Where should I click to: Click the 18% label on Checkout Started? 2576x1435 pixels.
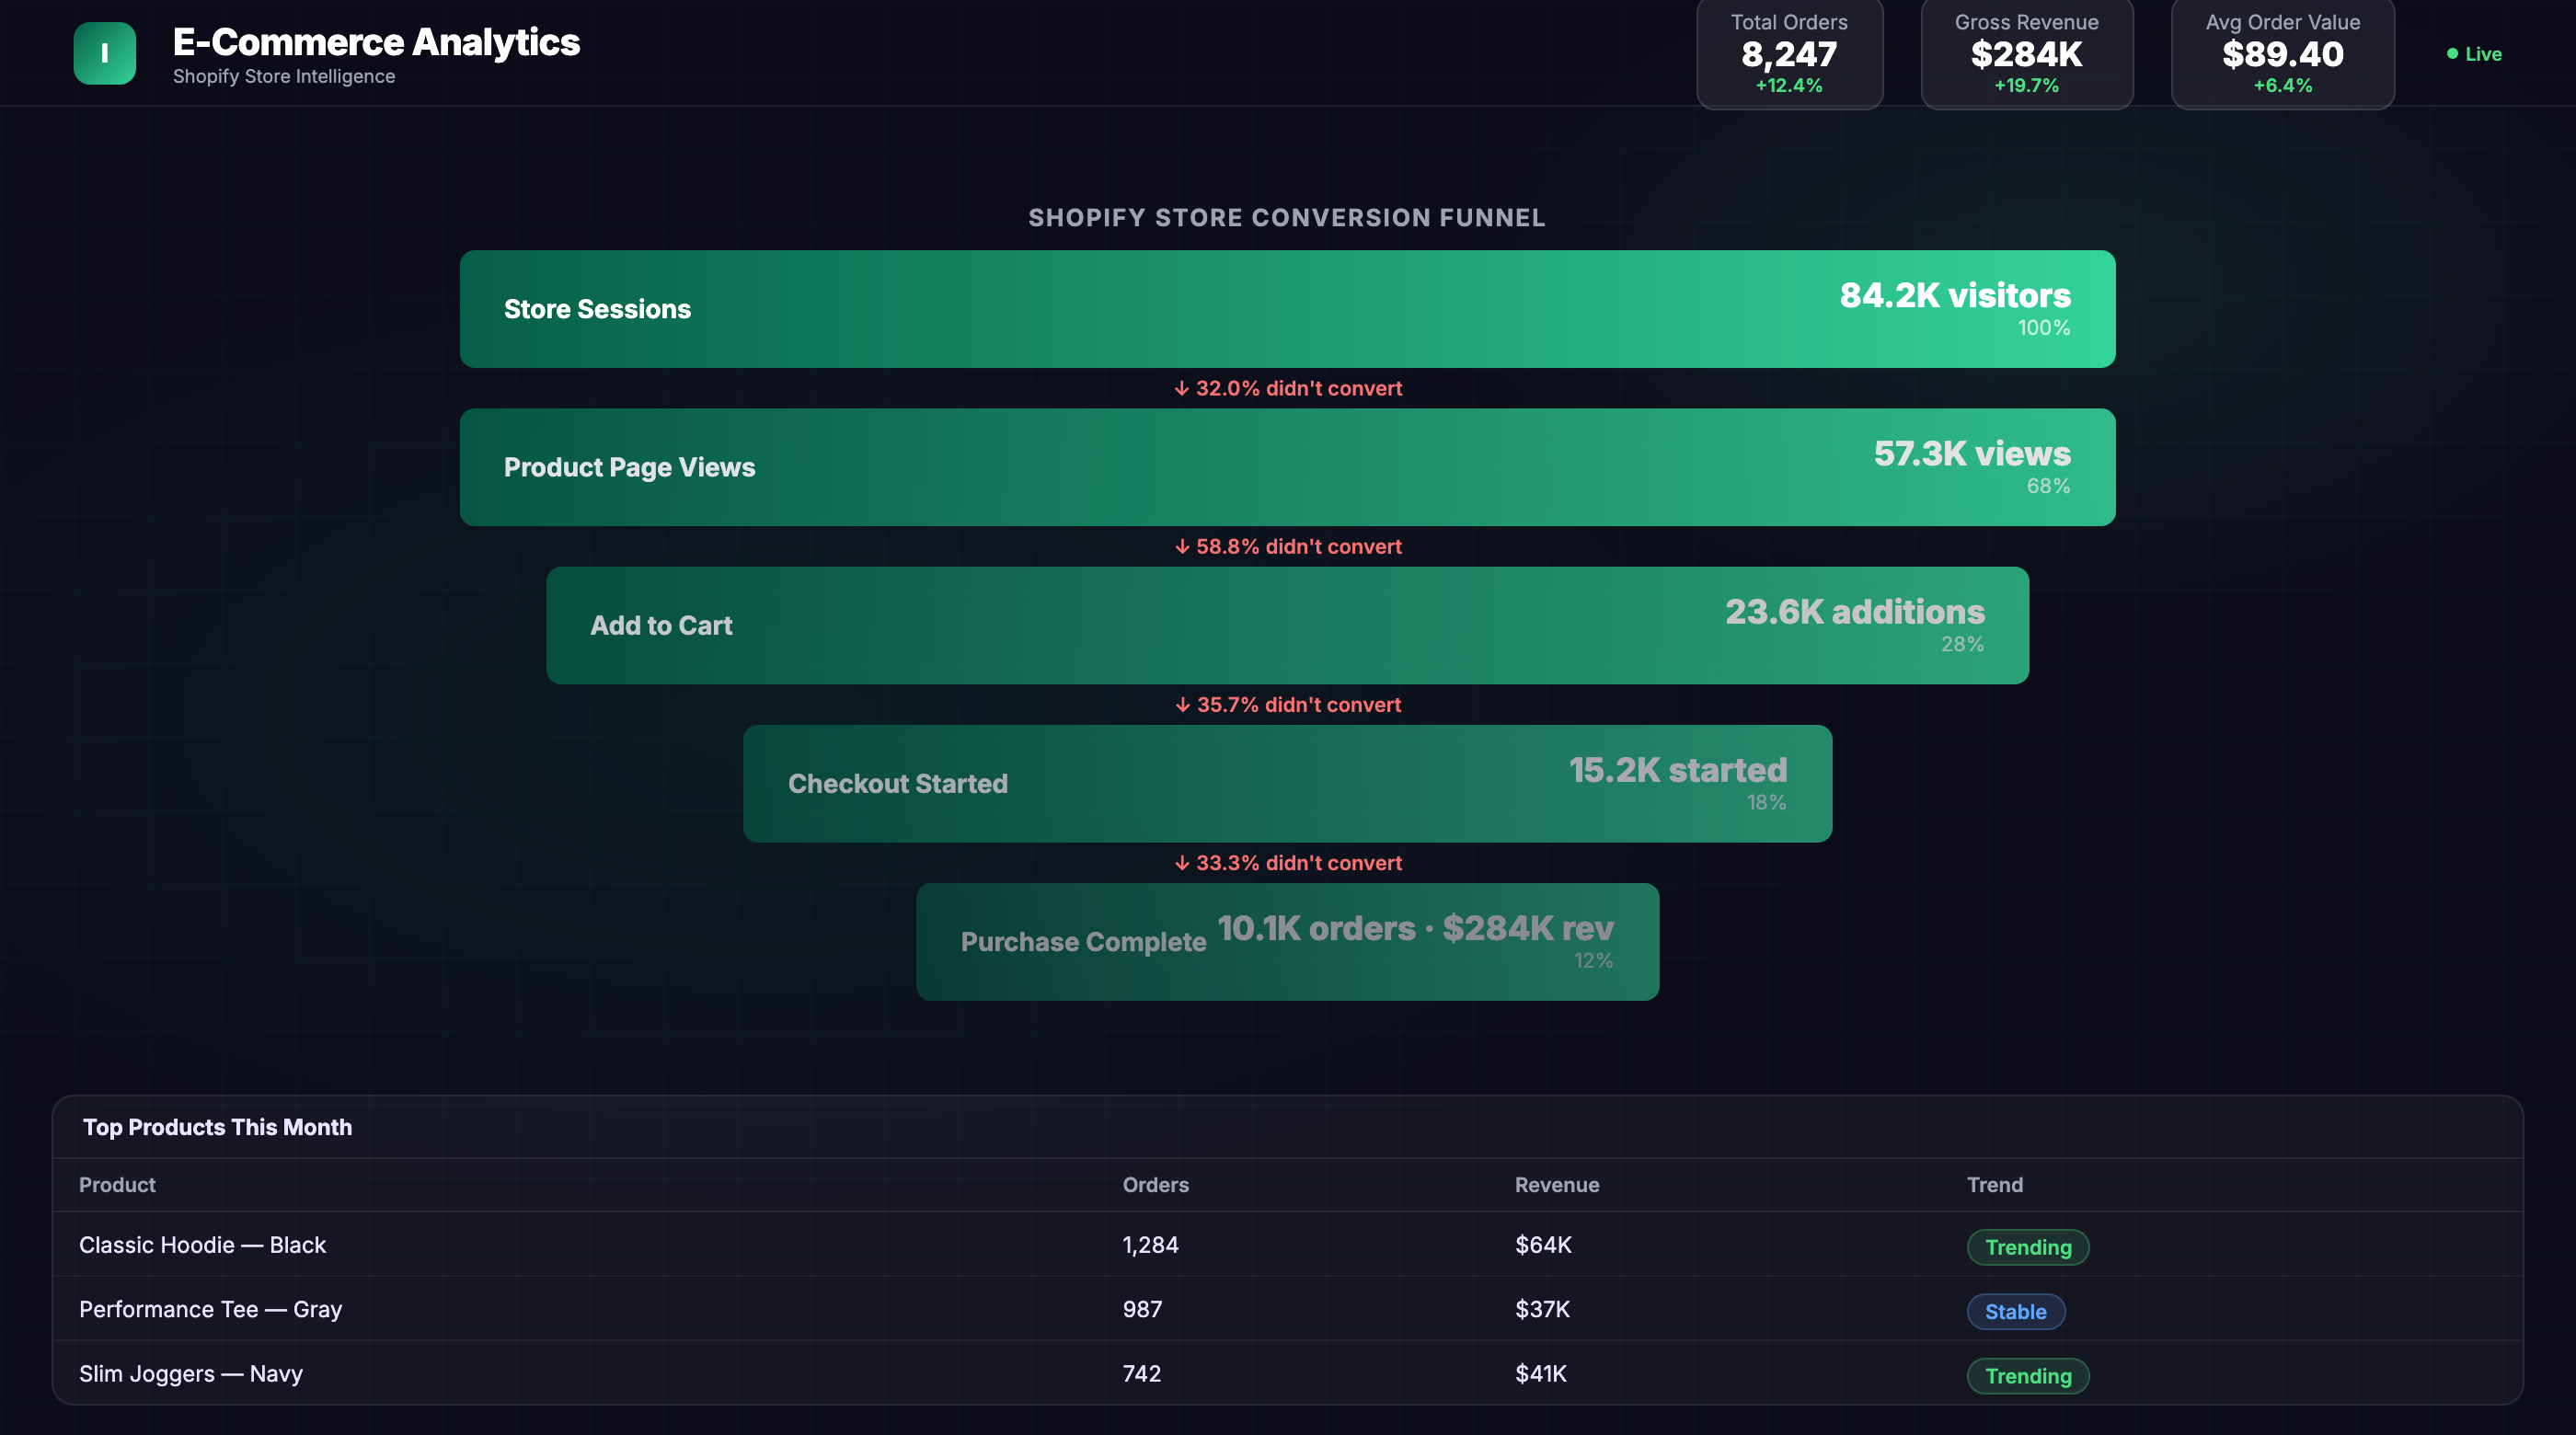coord(1766,802)
